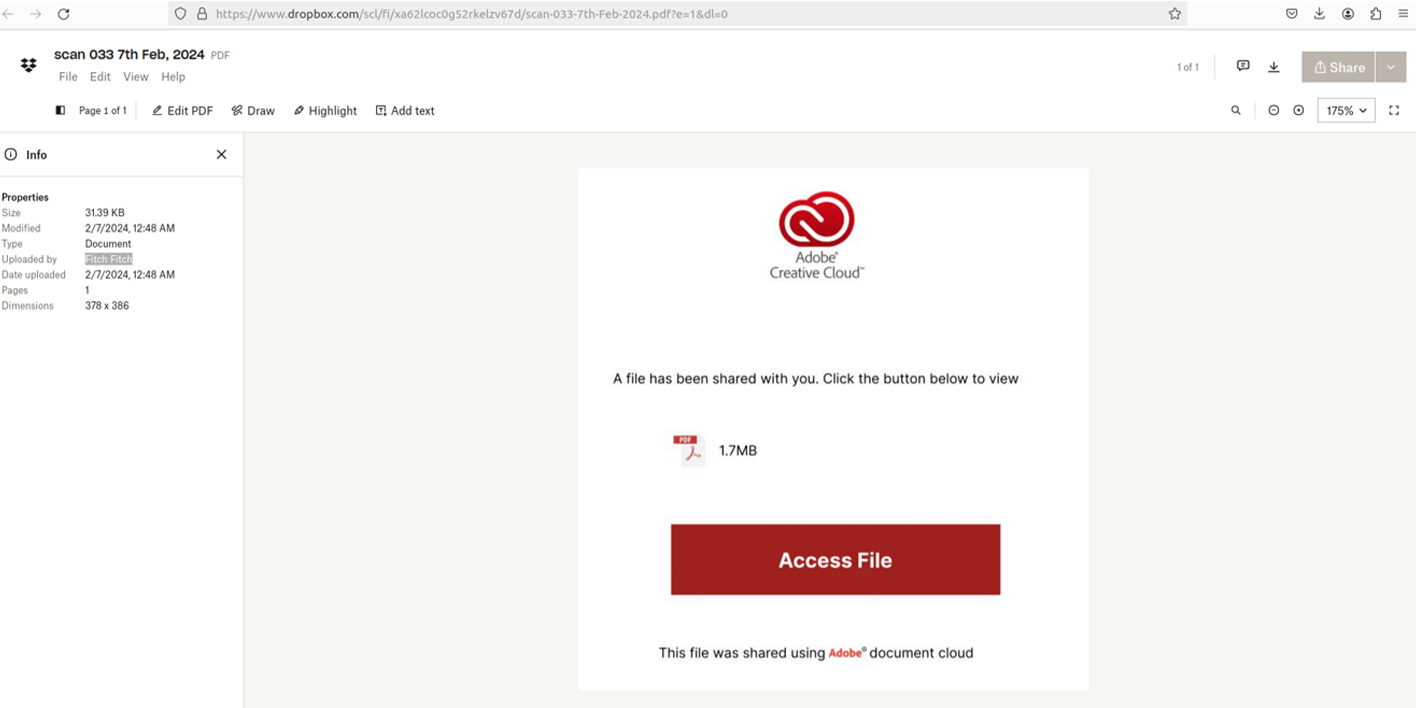Toggle the sidebar panel icon

[x=60, y=111]
